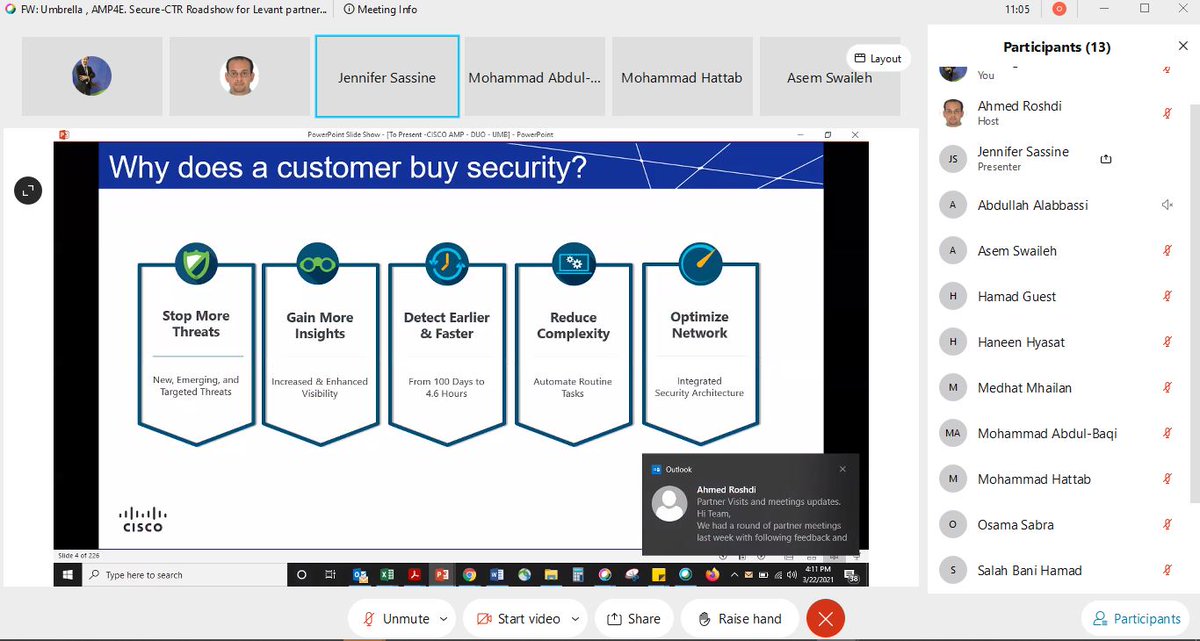Open Word from the shared taskbar
The width and height of the screenshot is (1200, 641).
pos(496,575)
